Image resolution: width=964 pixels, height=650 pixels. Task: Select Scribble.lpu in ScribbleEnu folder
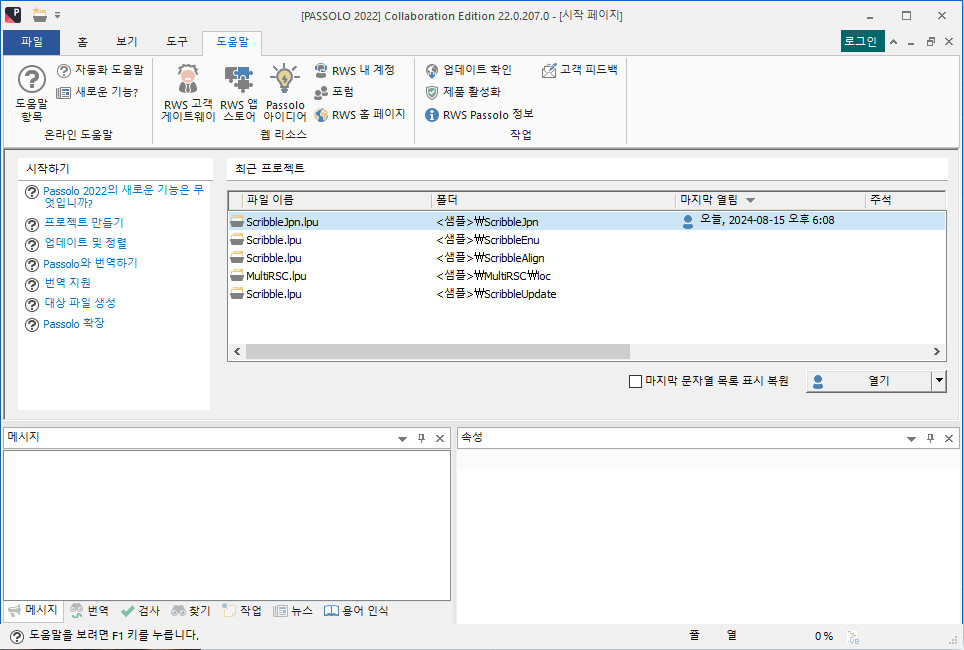(587, 240)
